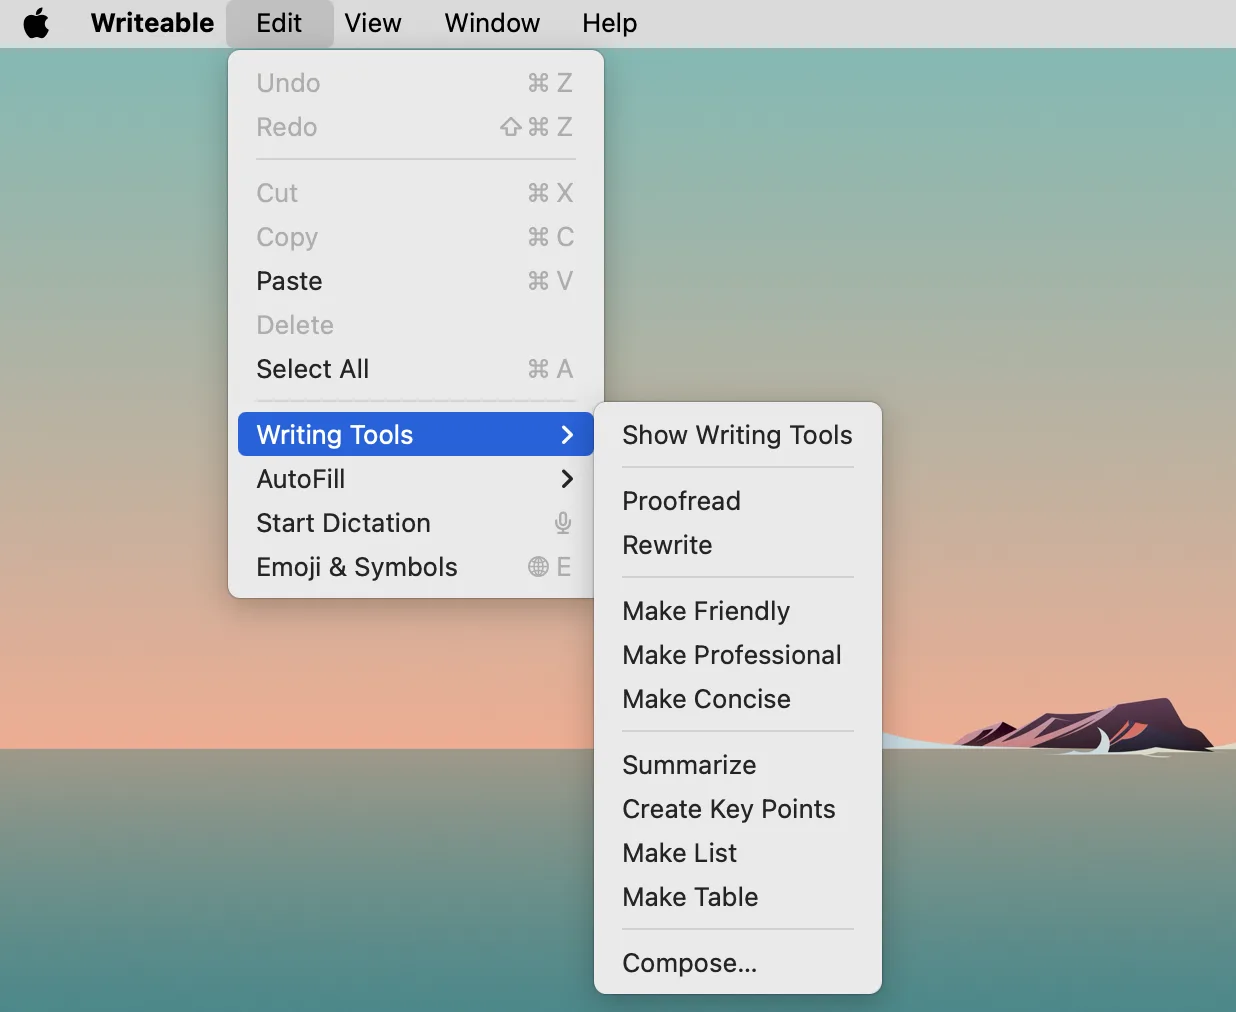Viewport: 1236px width, 1012px height.
Task: Click Show Writing Tools
Action: (737, 435)
